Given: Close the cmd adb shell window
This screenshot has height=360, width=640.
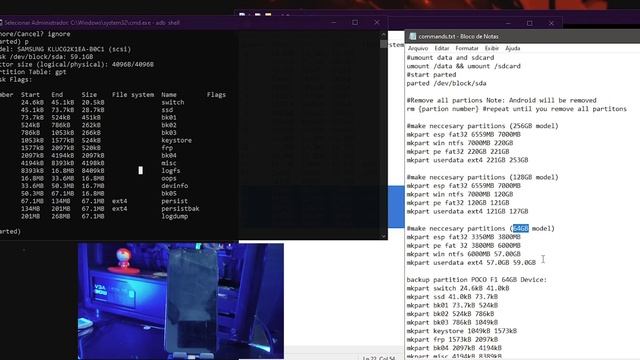Looking at the screenshot, I should pyautogui.click(x=377, y=22).
